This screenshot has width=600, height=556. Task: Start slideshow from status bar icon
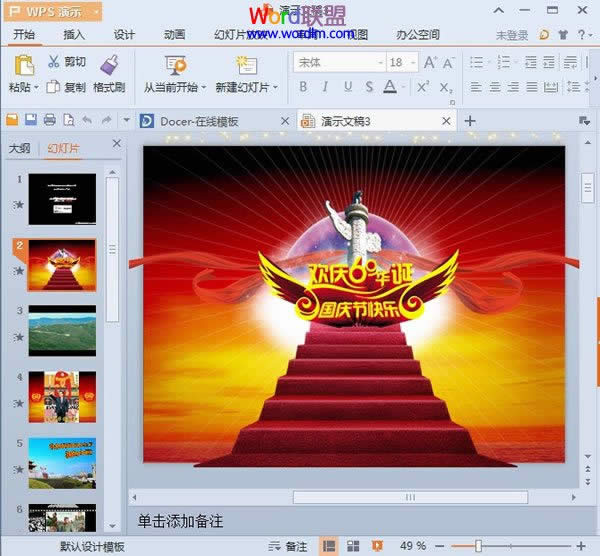click(x=377, y=546)
